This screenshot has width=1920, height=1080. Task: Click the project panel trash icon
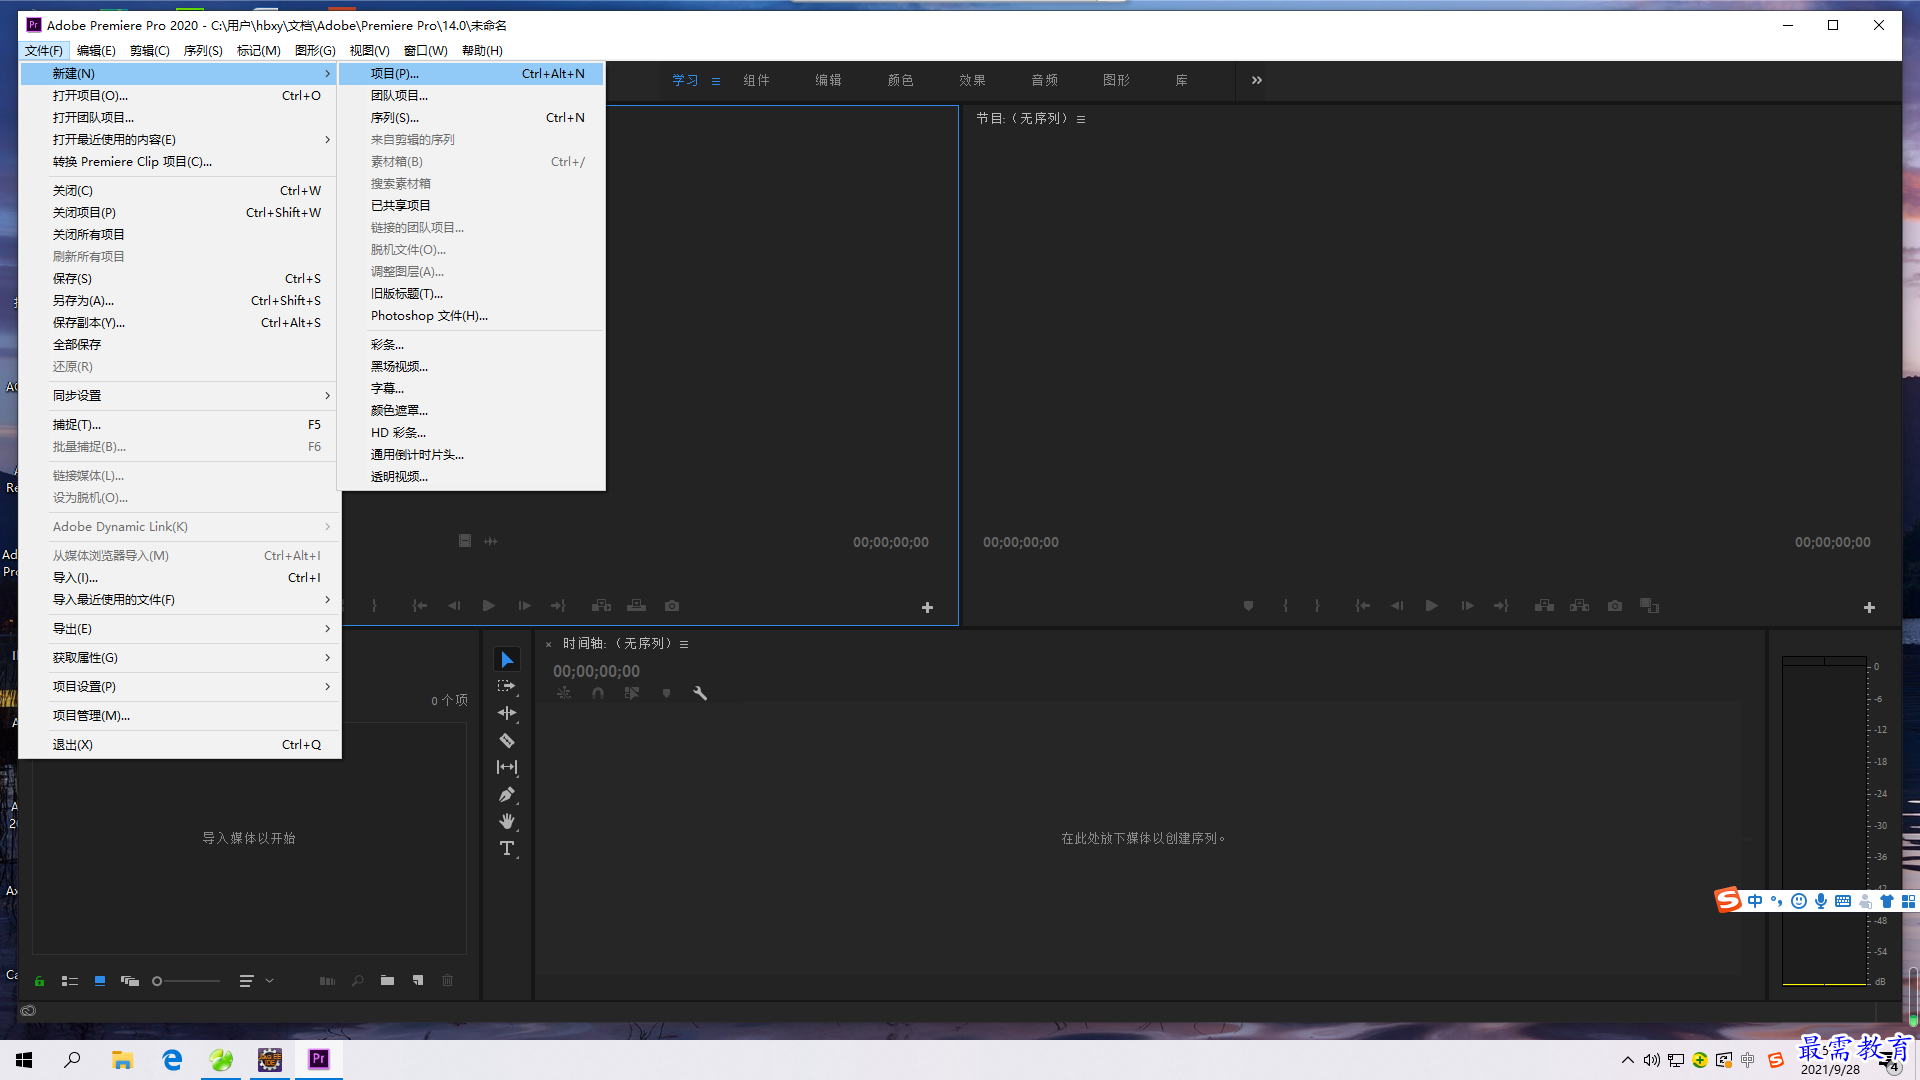448,981
